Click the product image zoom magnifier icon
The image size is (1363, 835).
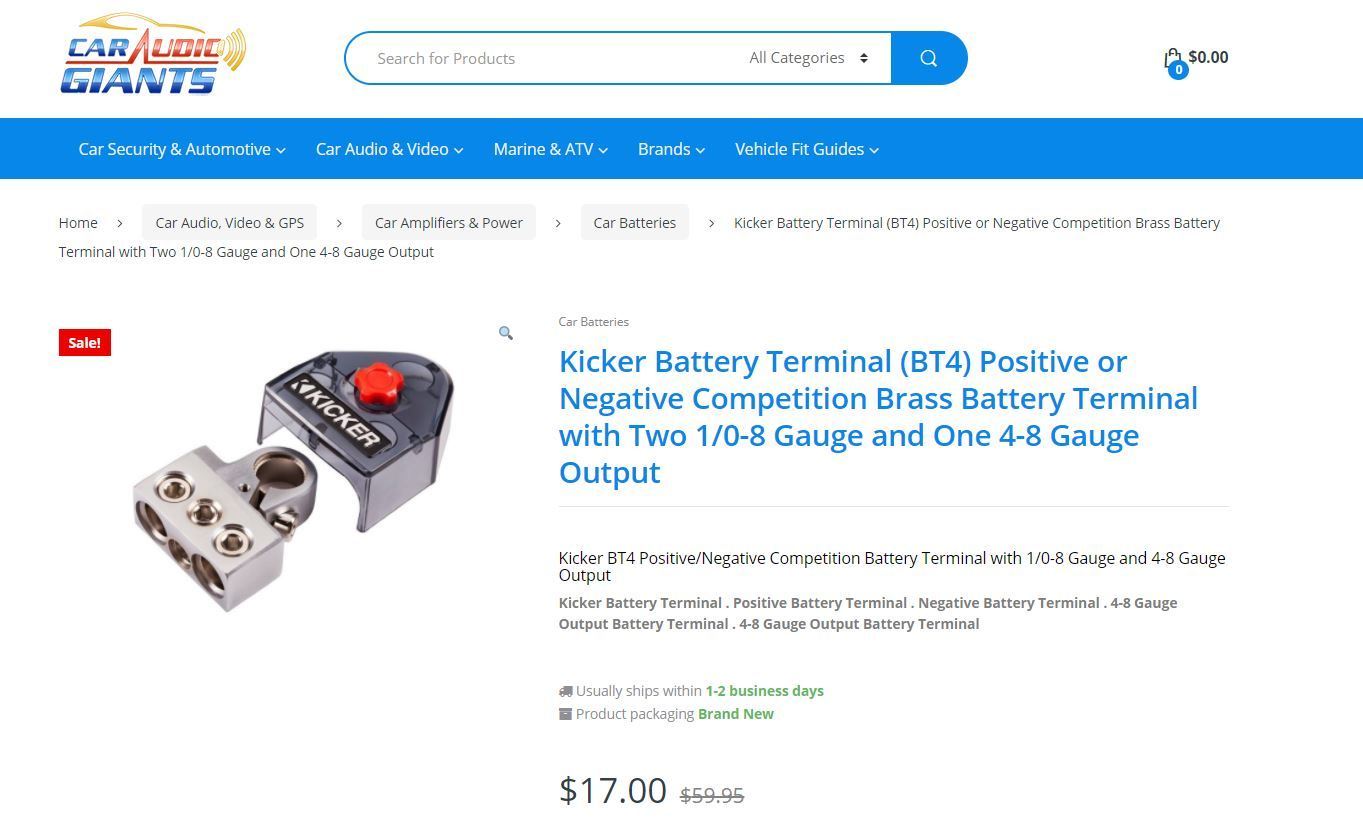(506, 332)
